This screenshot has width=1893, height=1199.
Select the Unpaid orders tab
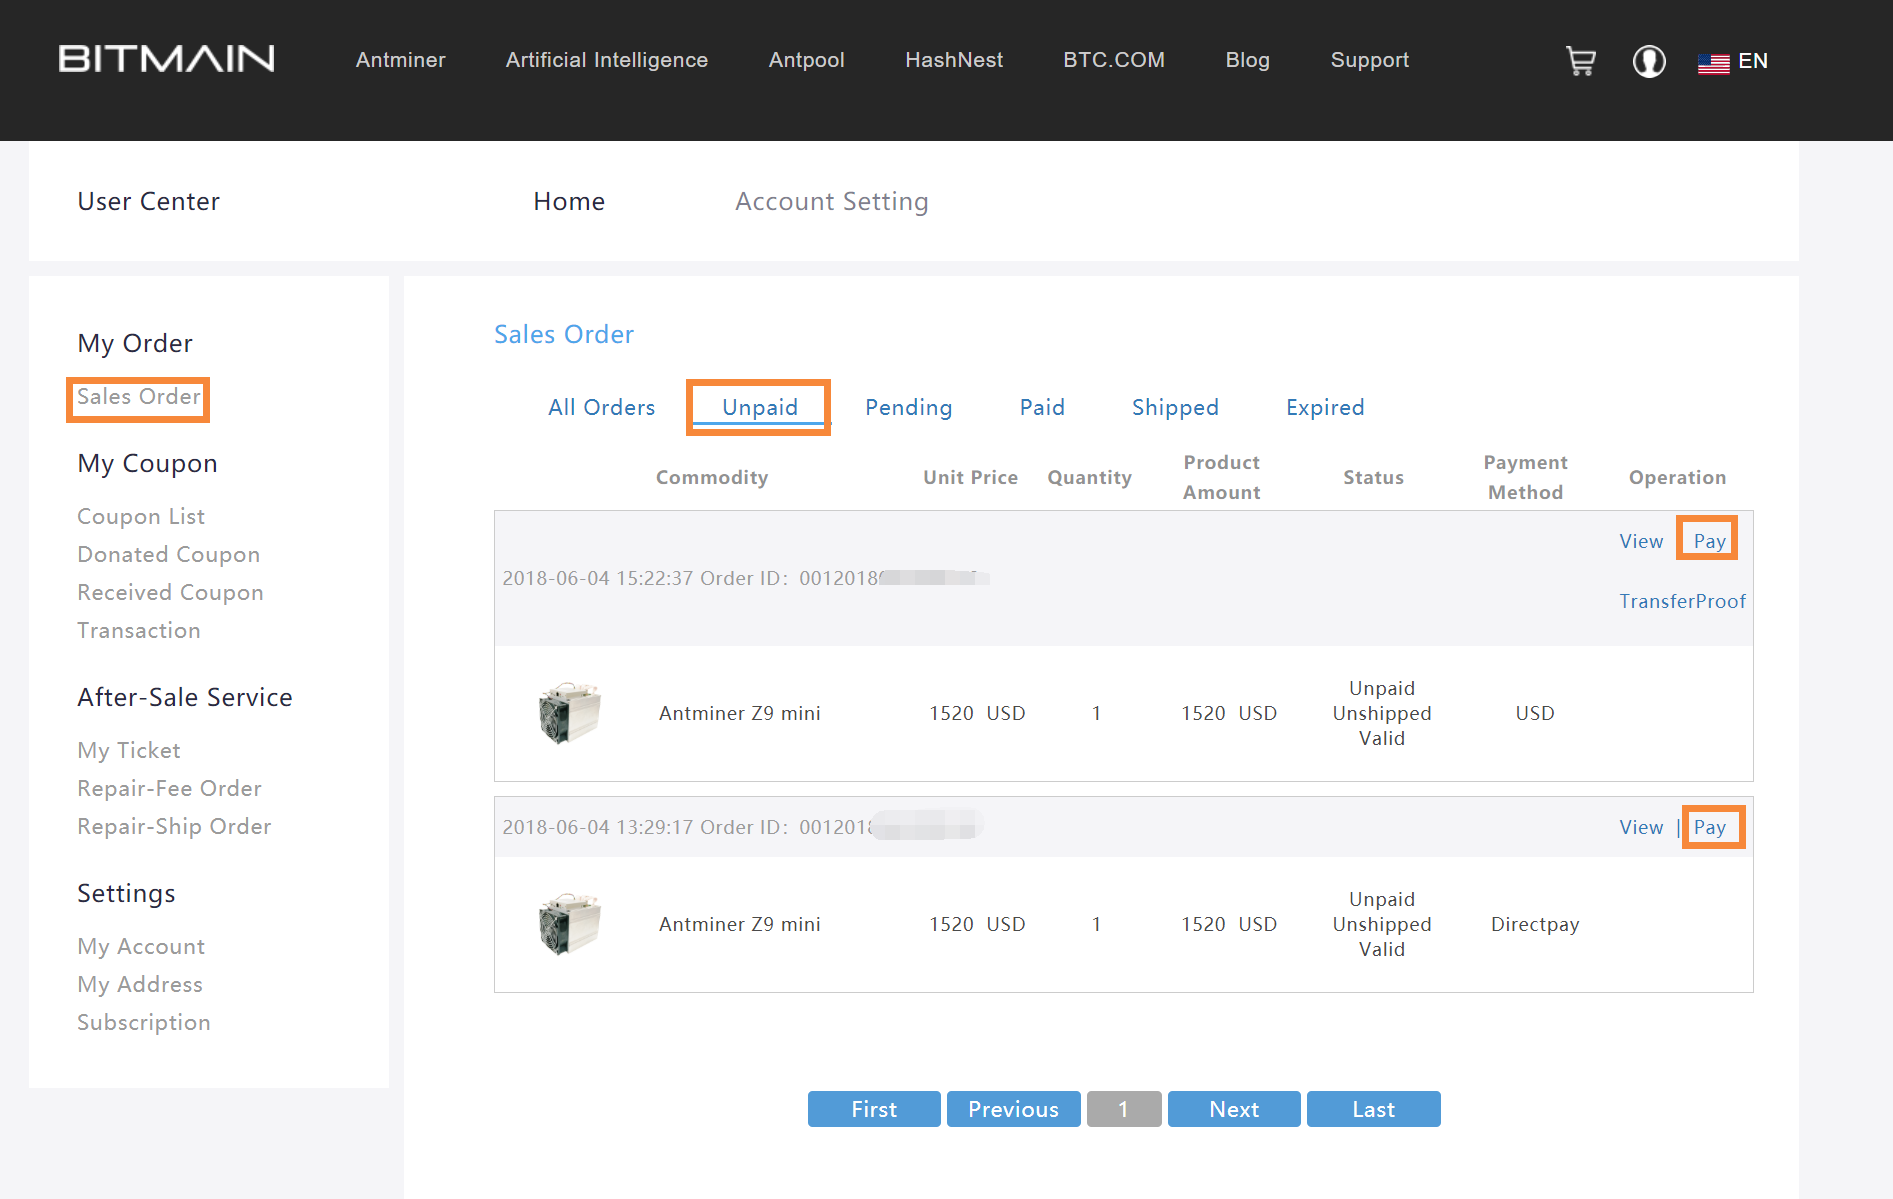click(760, 407)
